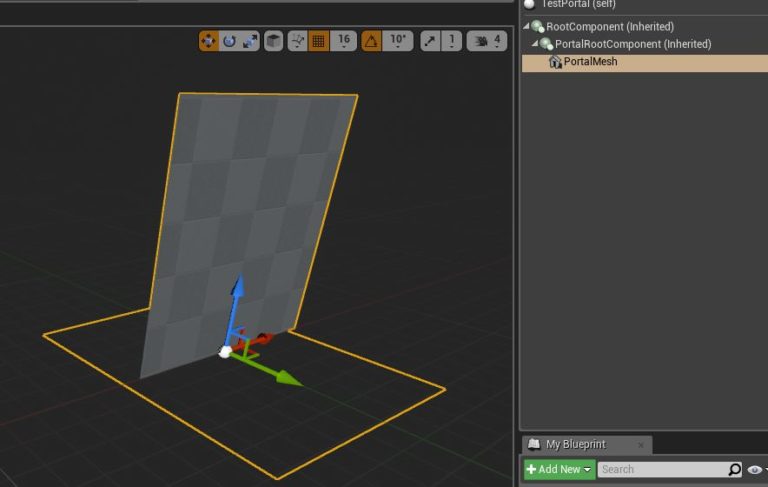This screenshot has width=768, height=487.
Task: Collapse the RootComponent (Inherited) tree arrow
Action: point(527,26)
